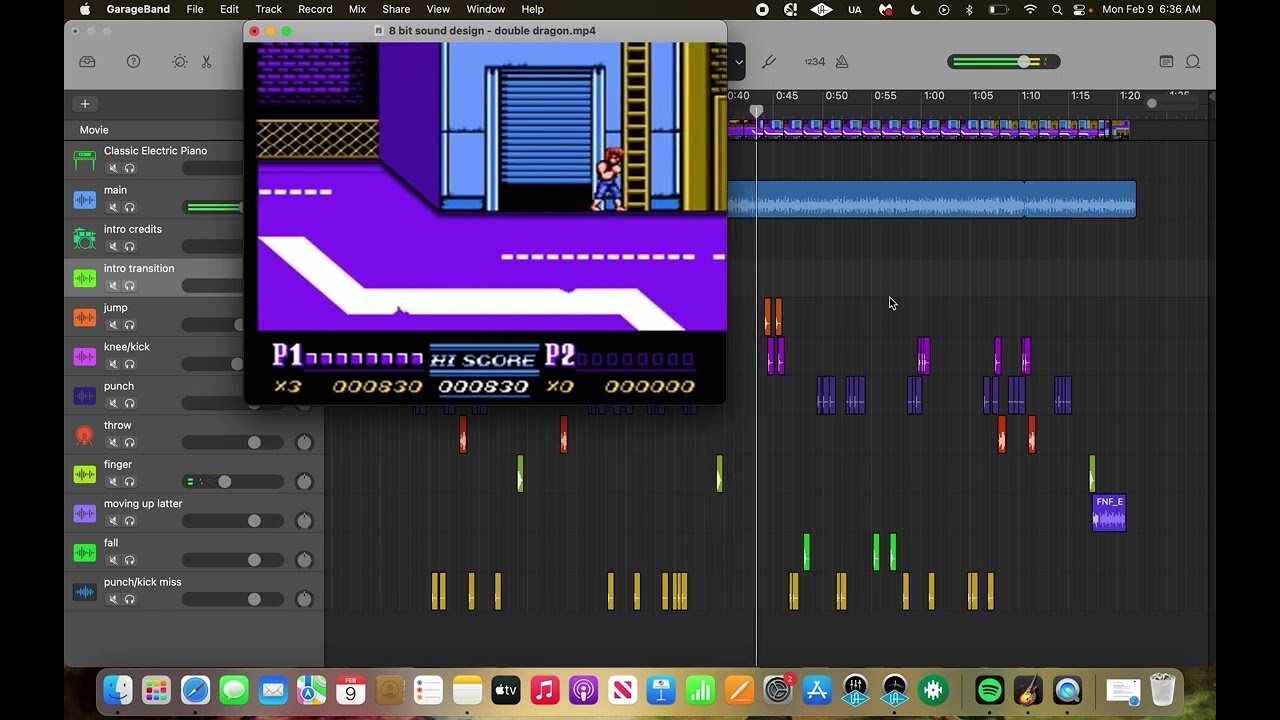Open the File menu
The width and height of the screenshot is (1280, 720).
(195, 9)
